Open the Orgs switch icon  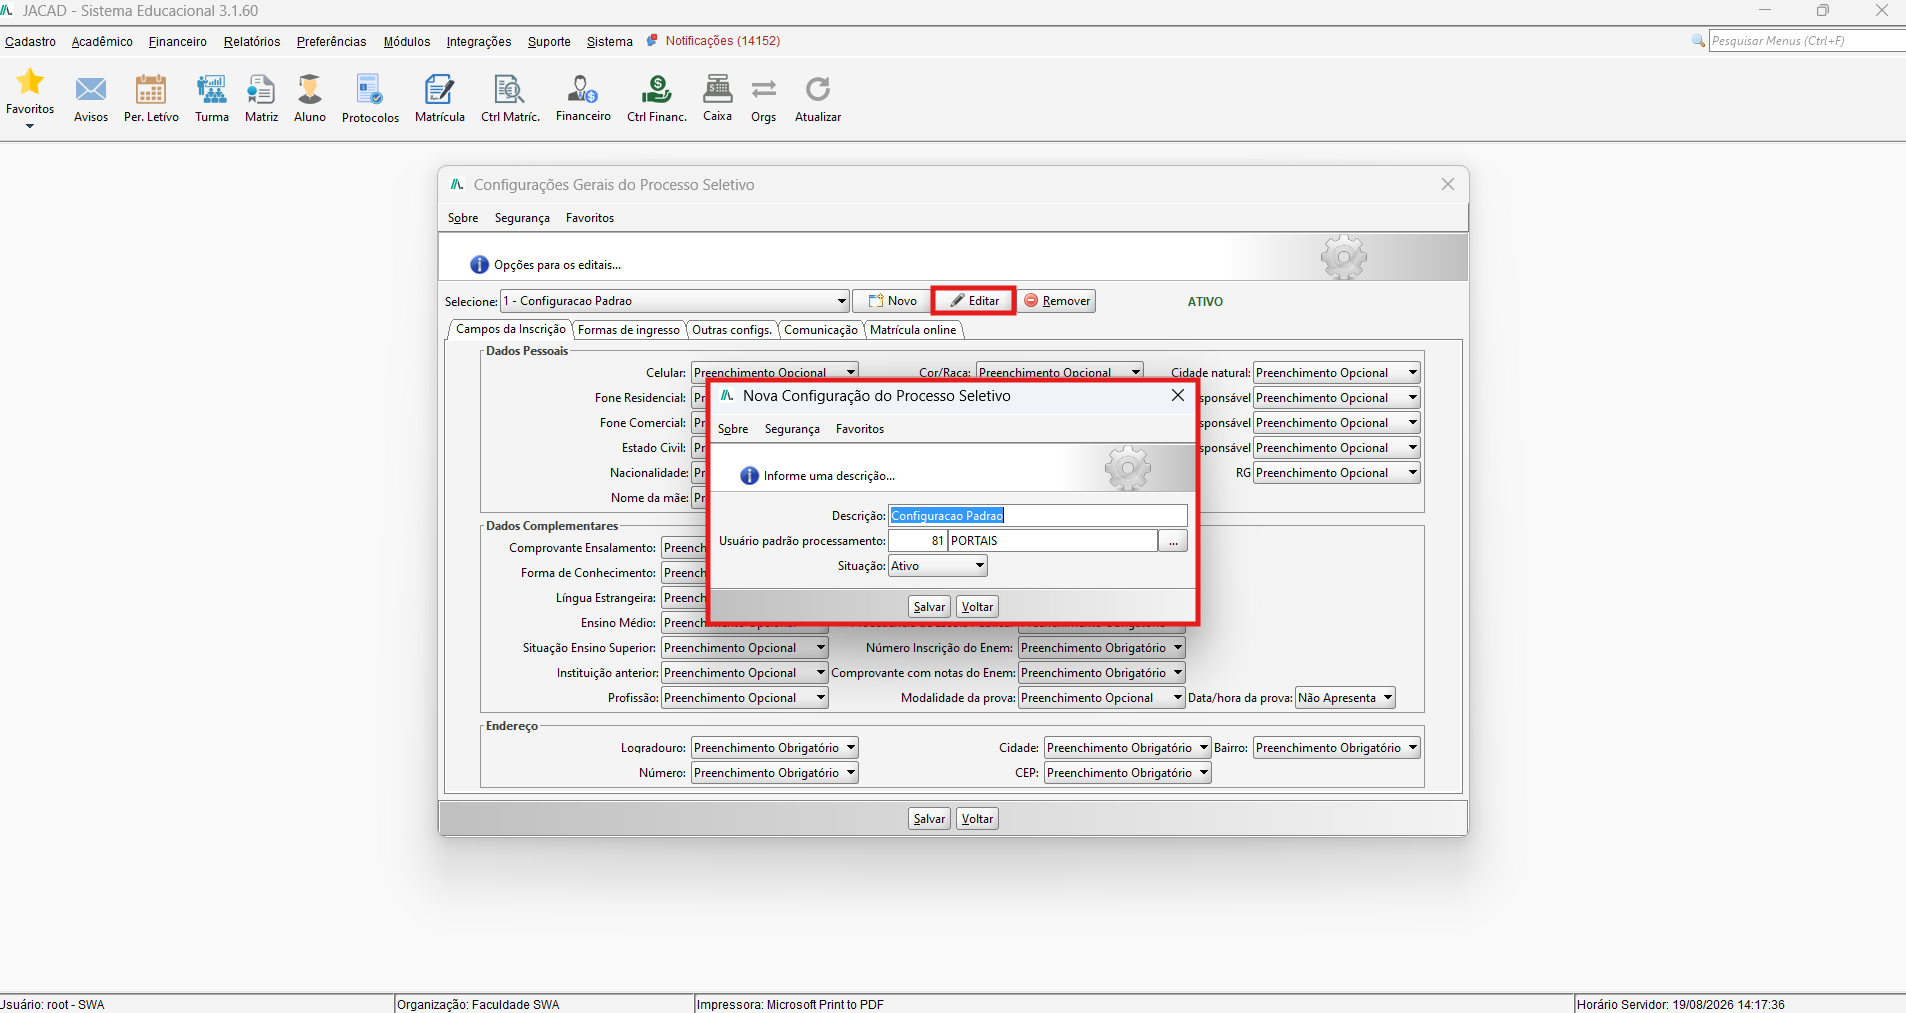pyautogui.click(x=764, y=89)
